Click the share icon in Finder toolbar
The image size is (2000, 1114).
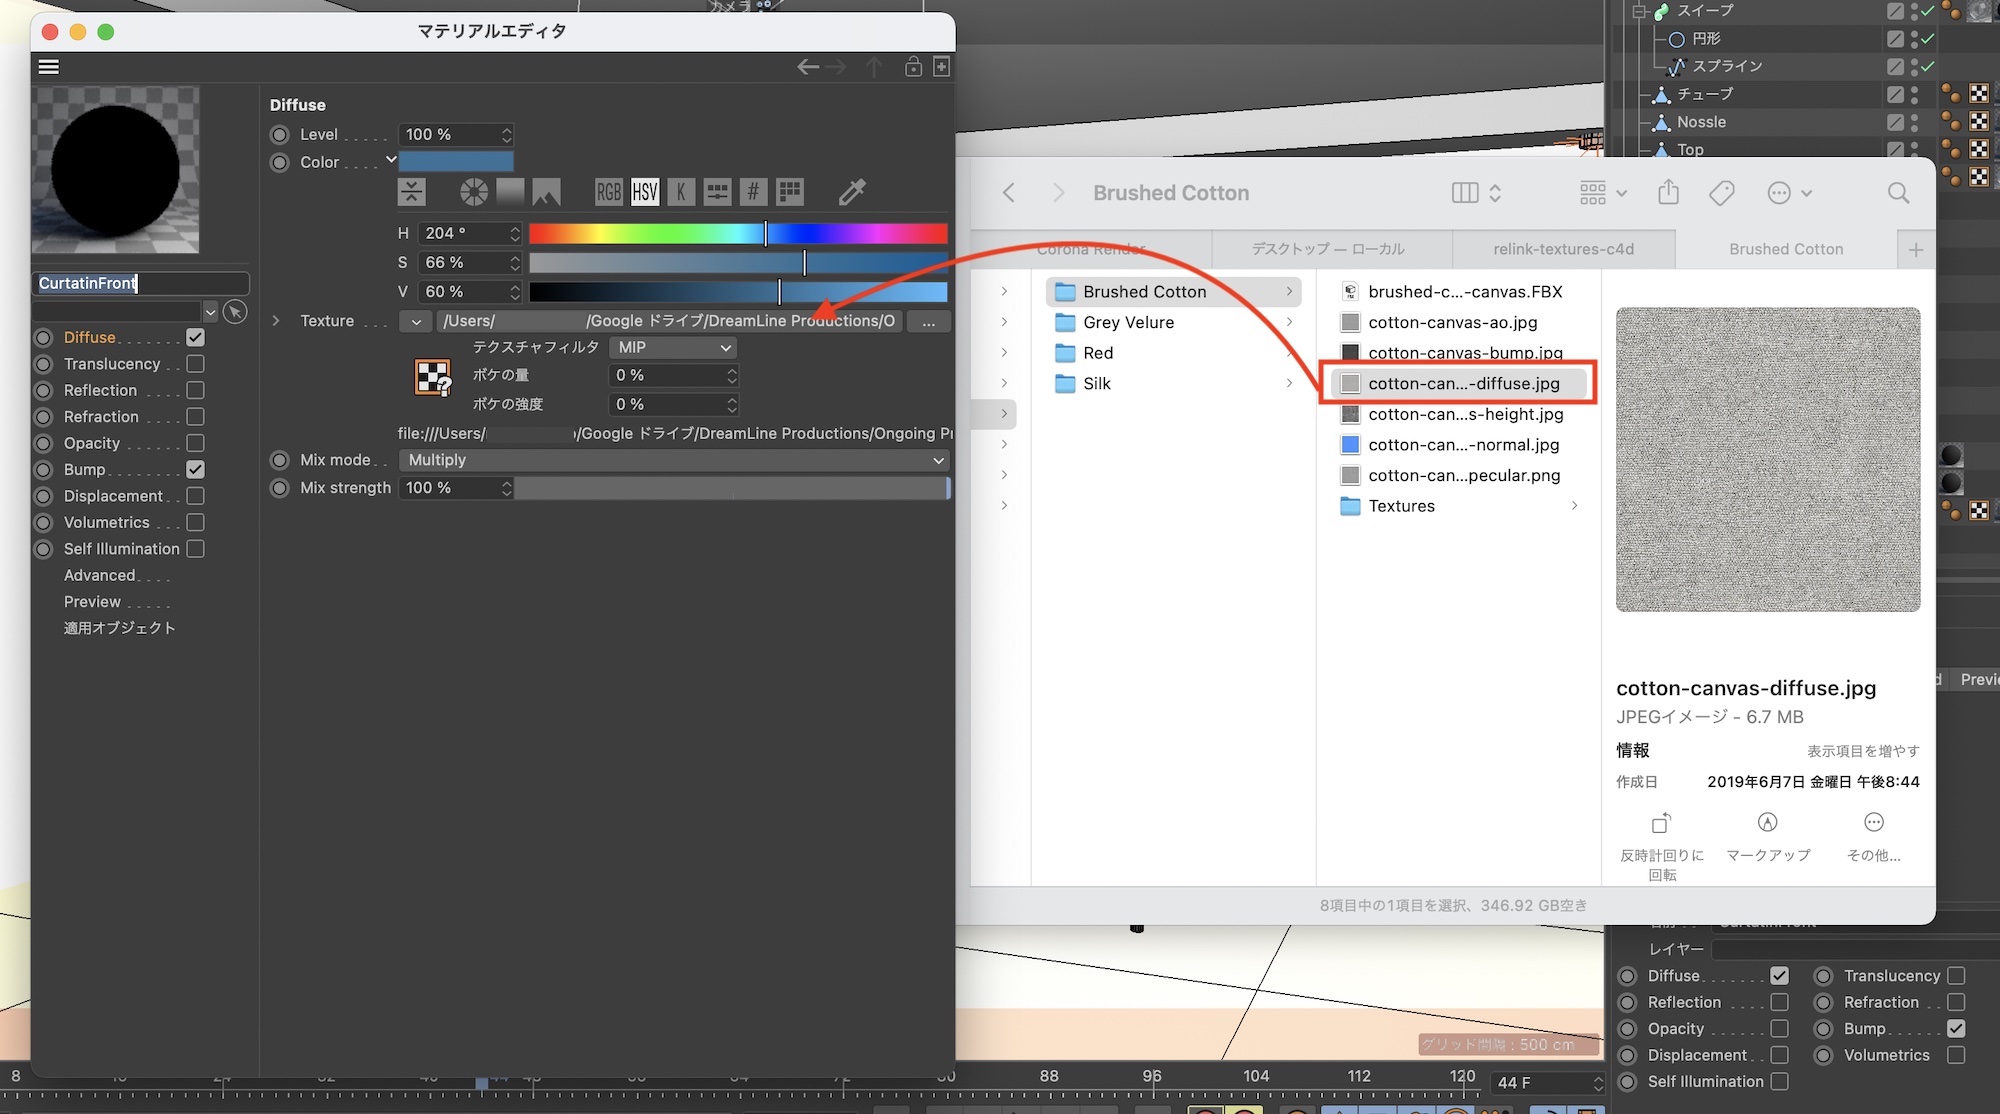pyautogui.click(x=1668, y=193)
